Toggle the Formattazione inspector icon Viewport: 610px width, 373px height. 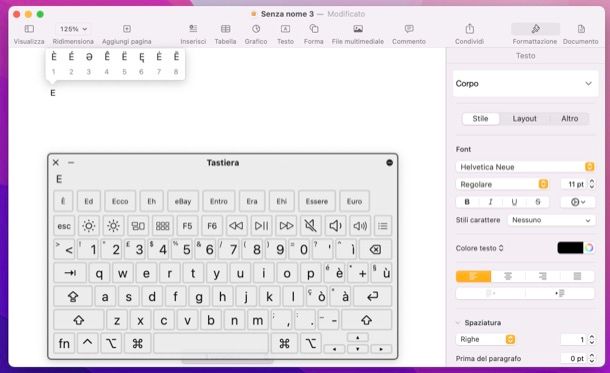(535, 29)
